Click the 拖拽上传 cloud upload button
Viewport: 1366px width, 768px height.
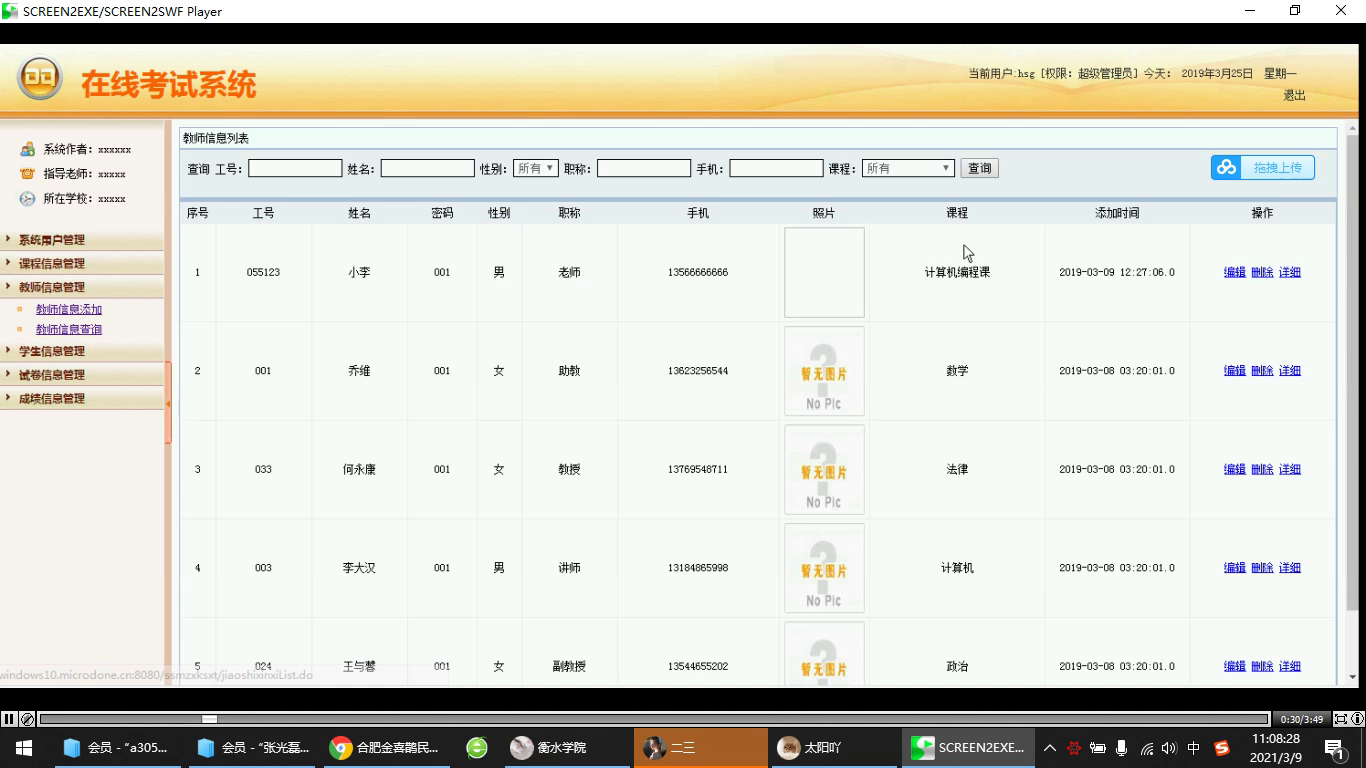tap(1262, 167)
